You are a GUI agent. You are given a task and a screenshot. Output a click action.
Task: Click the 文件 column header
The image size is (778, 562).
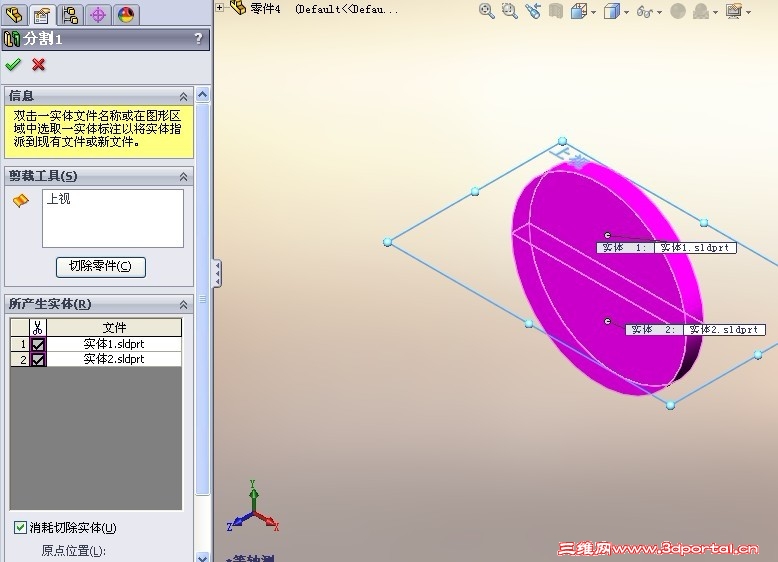[x=114, y=327]
